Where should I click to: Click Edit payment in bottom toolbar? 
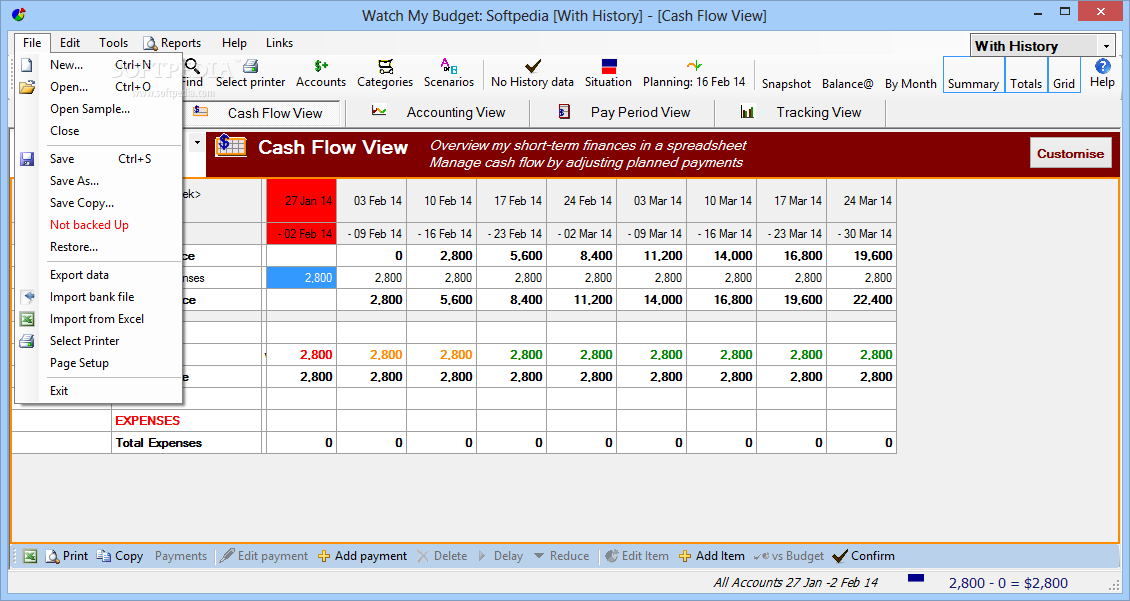click(x=264, y=556)
